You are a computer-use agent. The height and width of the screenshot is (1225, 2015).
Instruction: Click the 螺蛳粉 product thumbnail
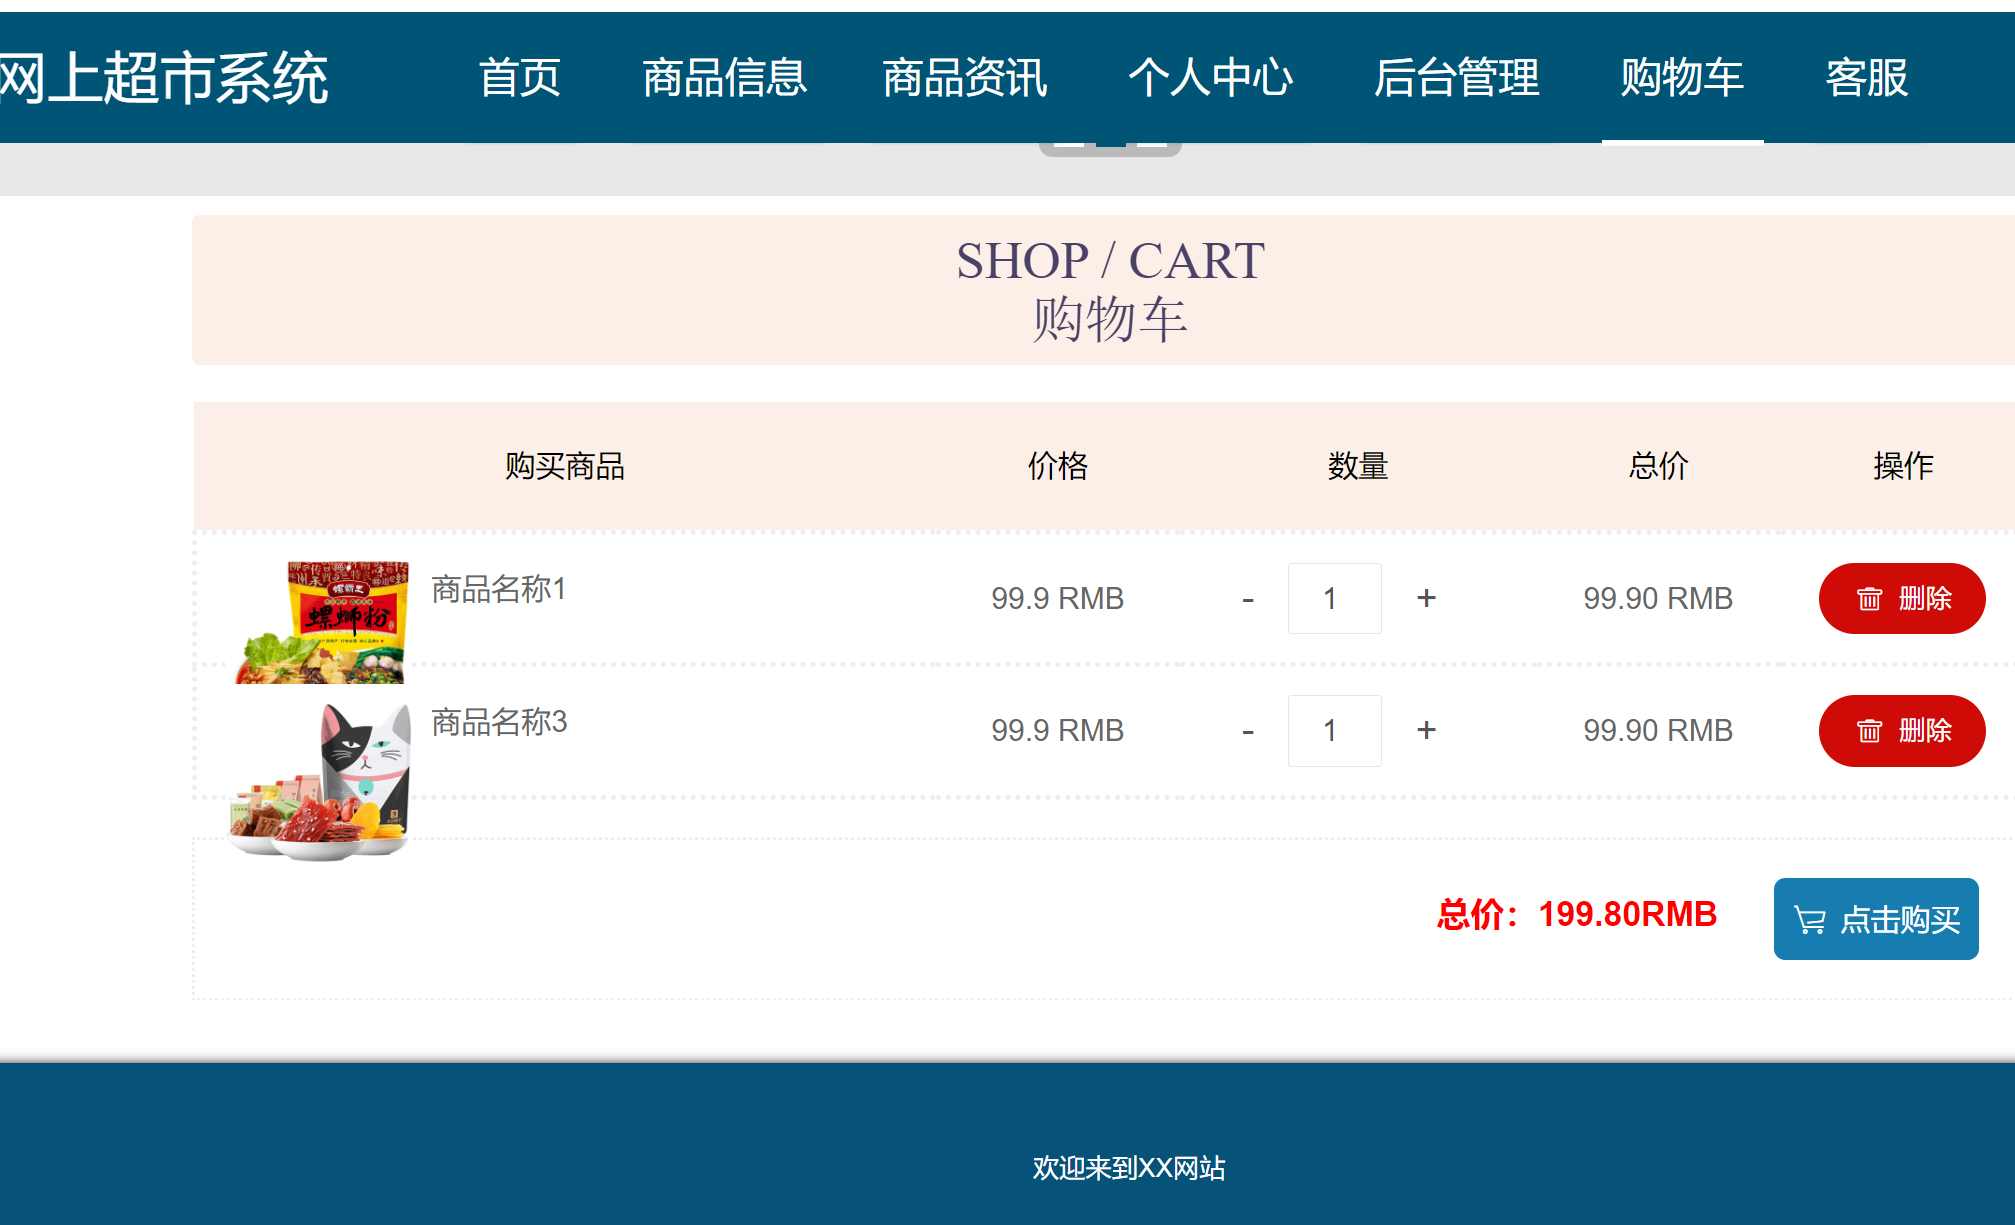(322, 622)
